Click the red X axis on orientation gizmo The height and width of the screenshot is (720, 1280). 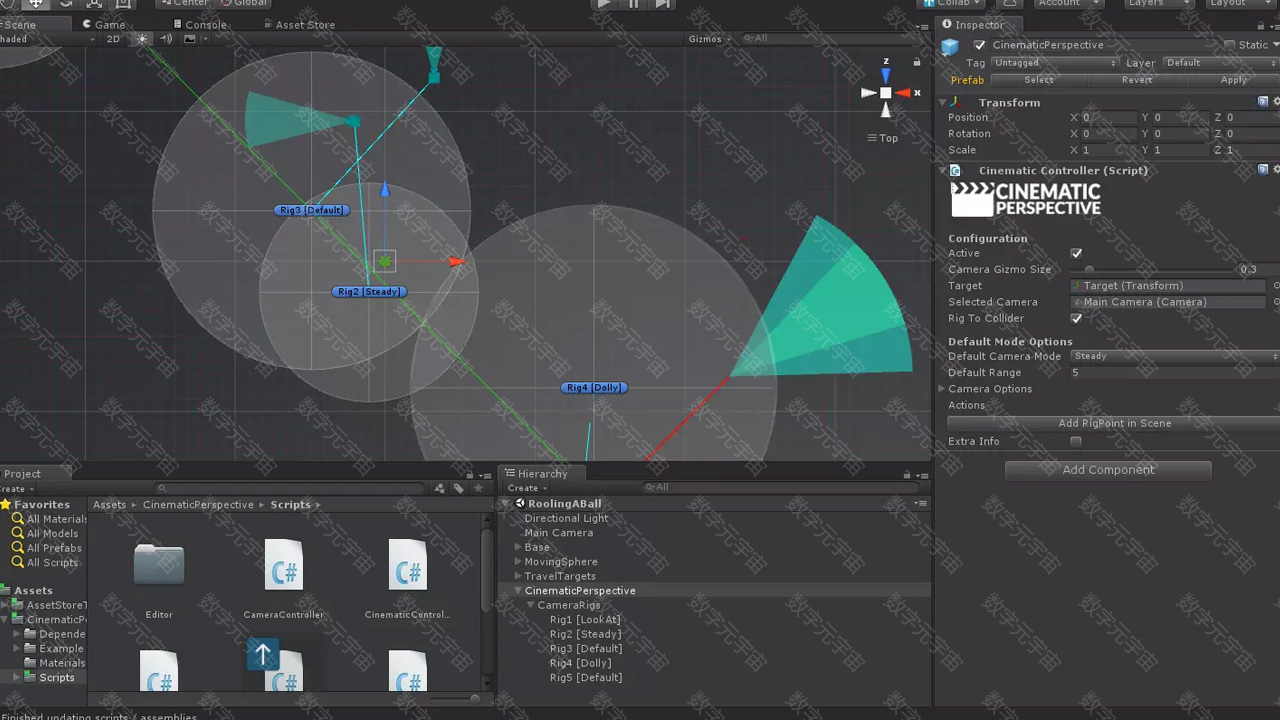tap(906, 93)
